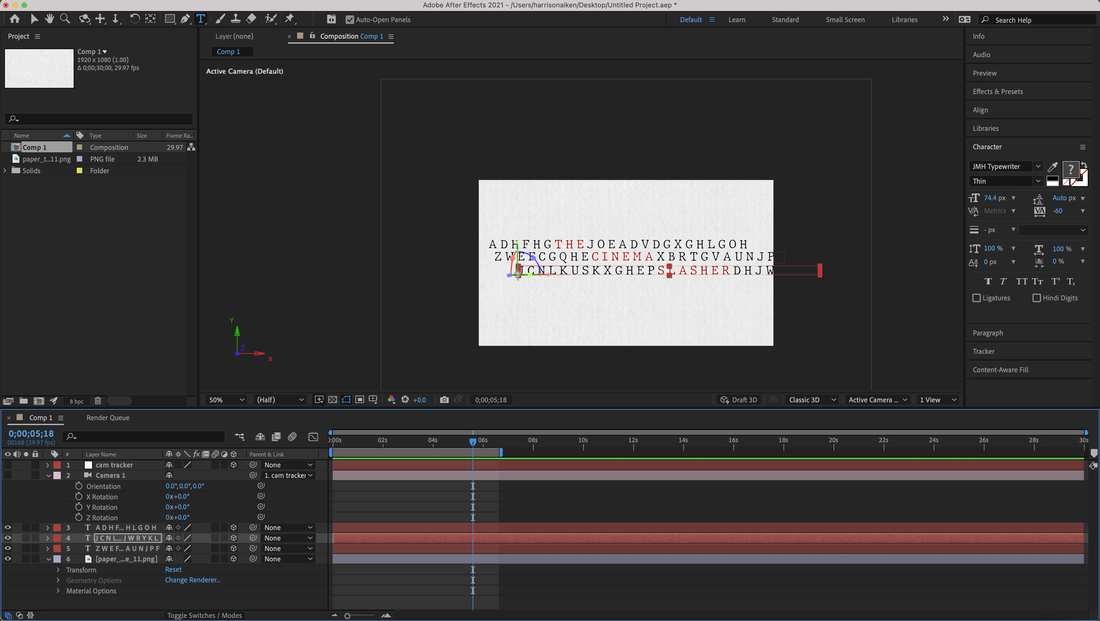Toggle Orientation stopwatch for Camera 1
The height and width of the screenshot is (621, 1100).
tap(79, 486)
